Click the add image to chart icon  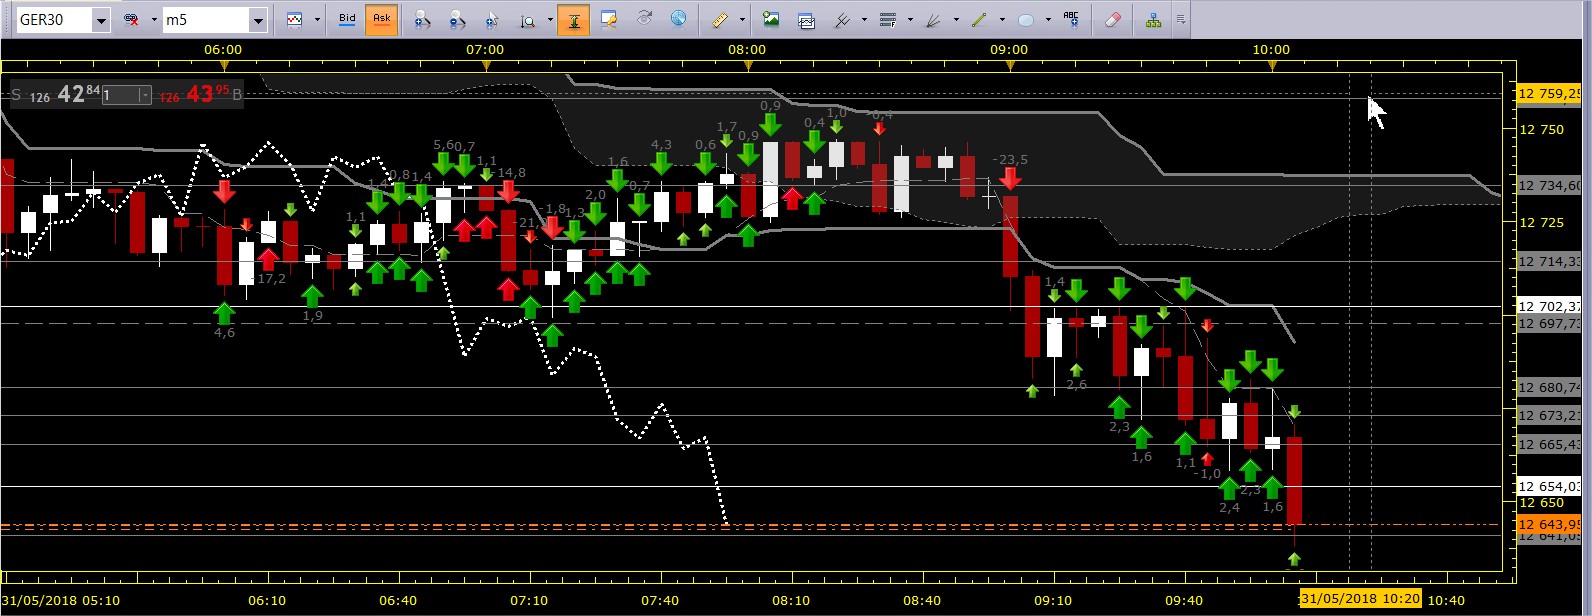pyautogui.click(x=771, y=19)
